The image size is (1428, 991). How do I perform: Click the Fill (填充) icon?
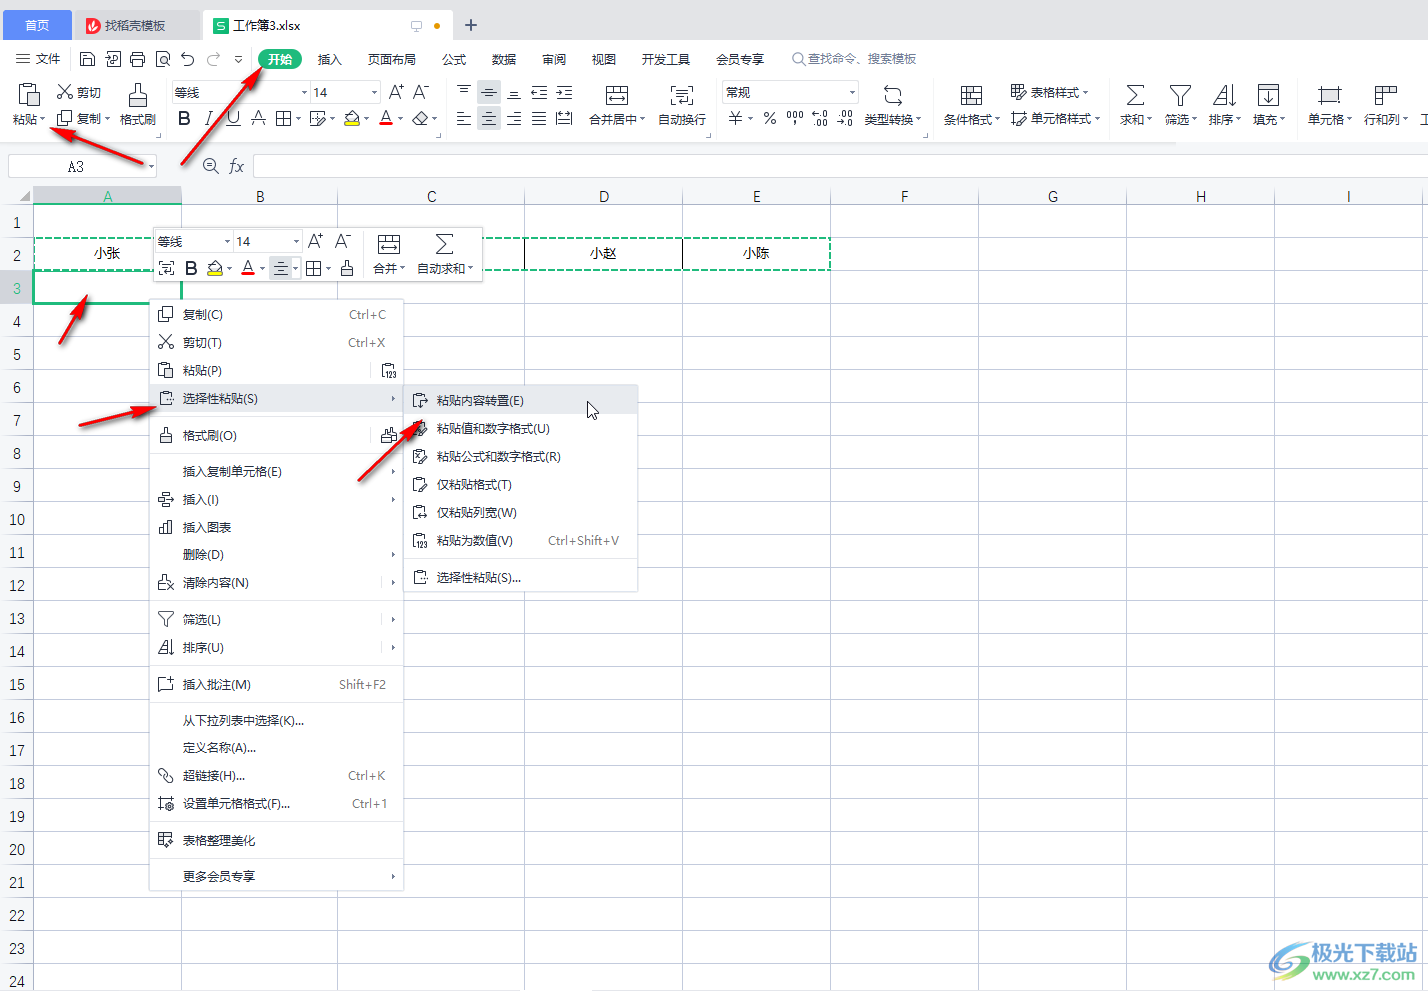point(1268,95)
